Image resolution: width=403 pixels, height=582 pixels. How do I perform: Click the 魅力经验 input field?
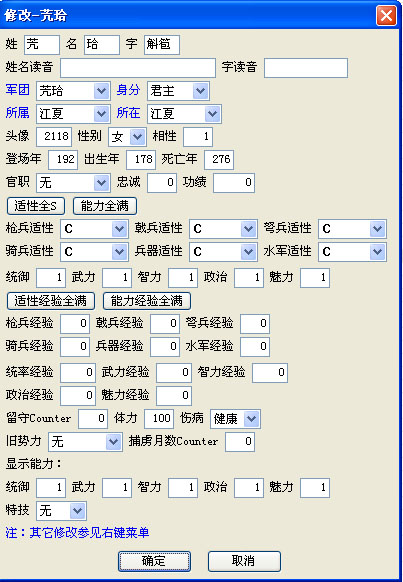tap(174, 396)
